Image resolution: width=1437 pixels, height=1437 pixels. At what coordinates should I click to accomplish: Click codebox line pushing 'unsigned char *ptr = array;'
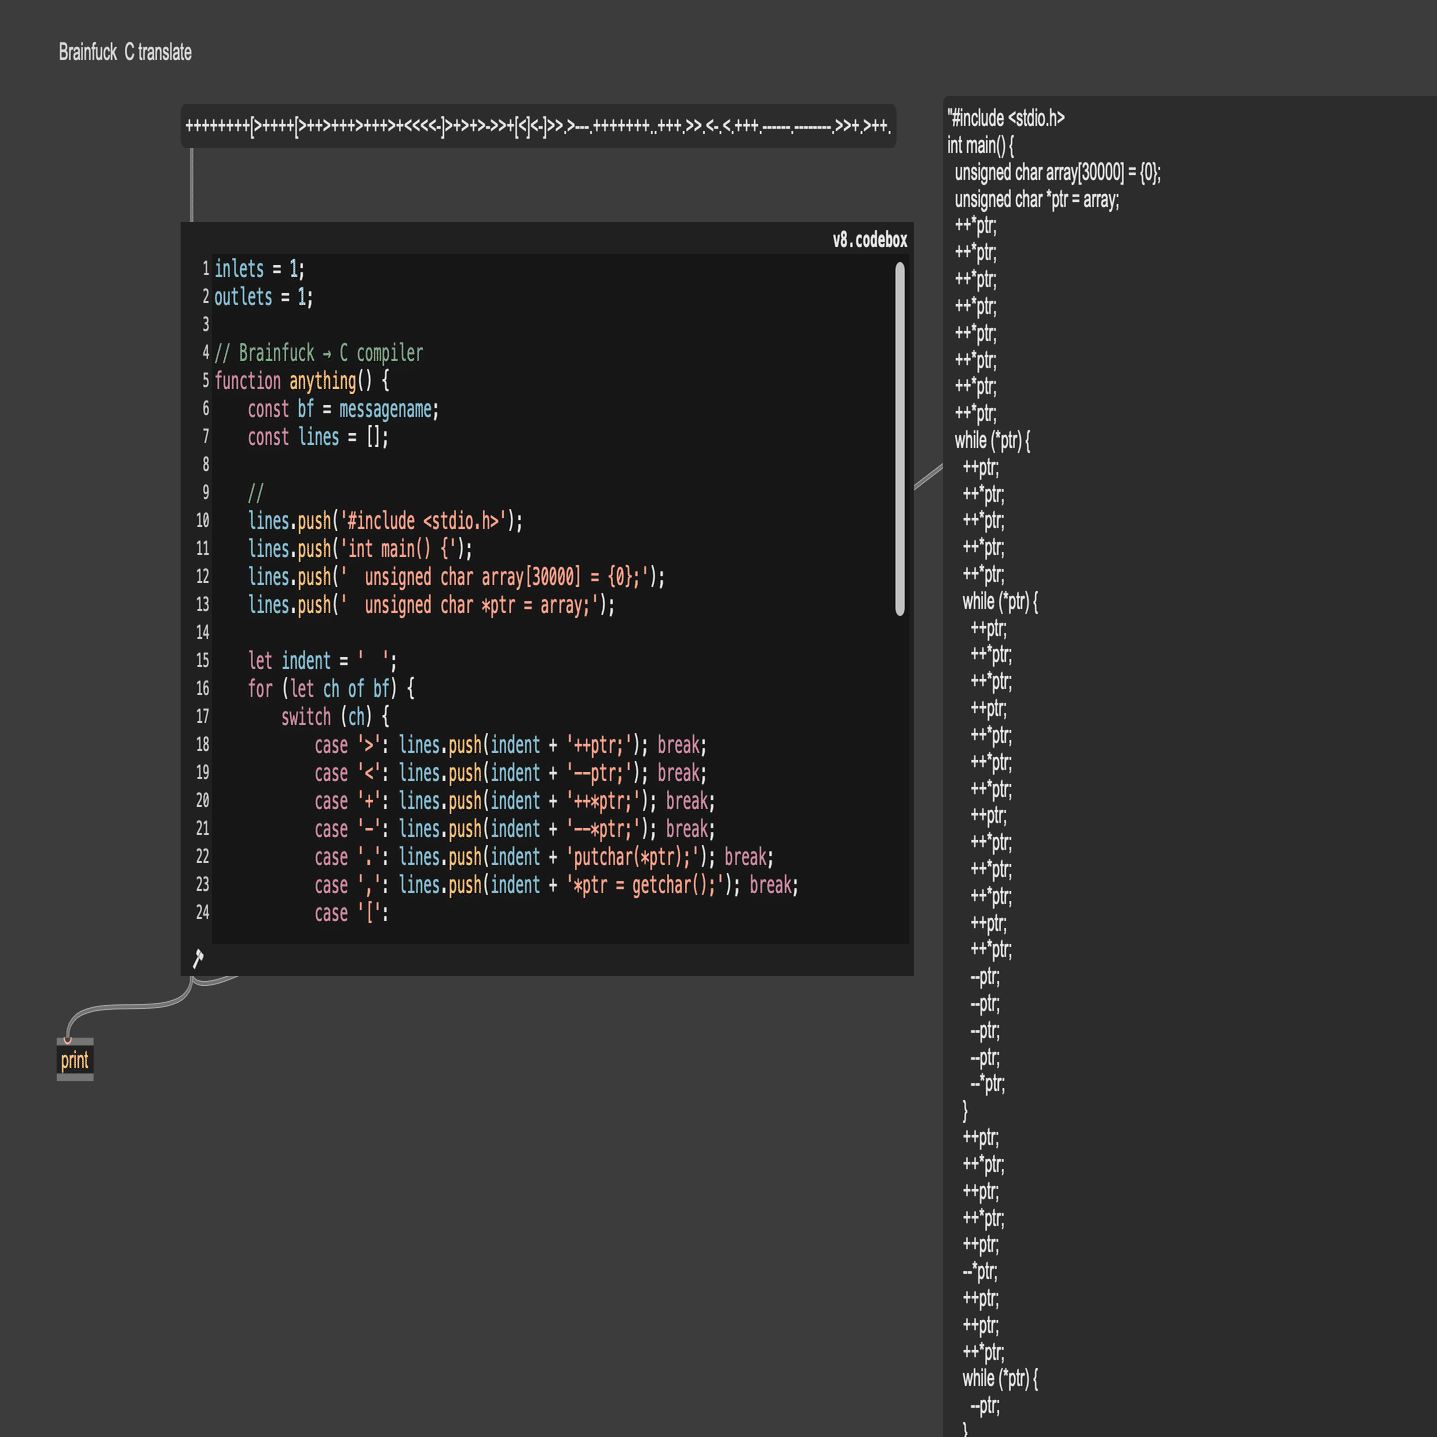[431, 605]
